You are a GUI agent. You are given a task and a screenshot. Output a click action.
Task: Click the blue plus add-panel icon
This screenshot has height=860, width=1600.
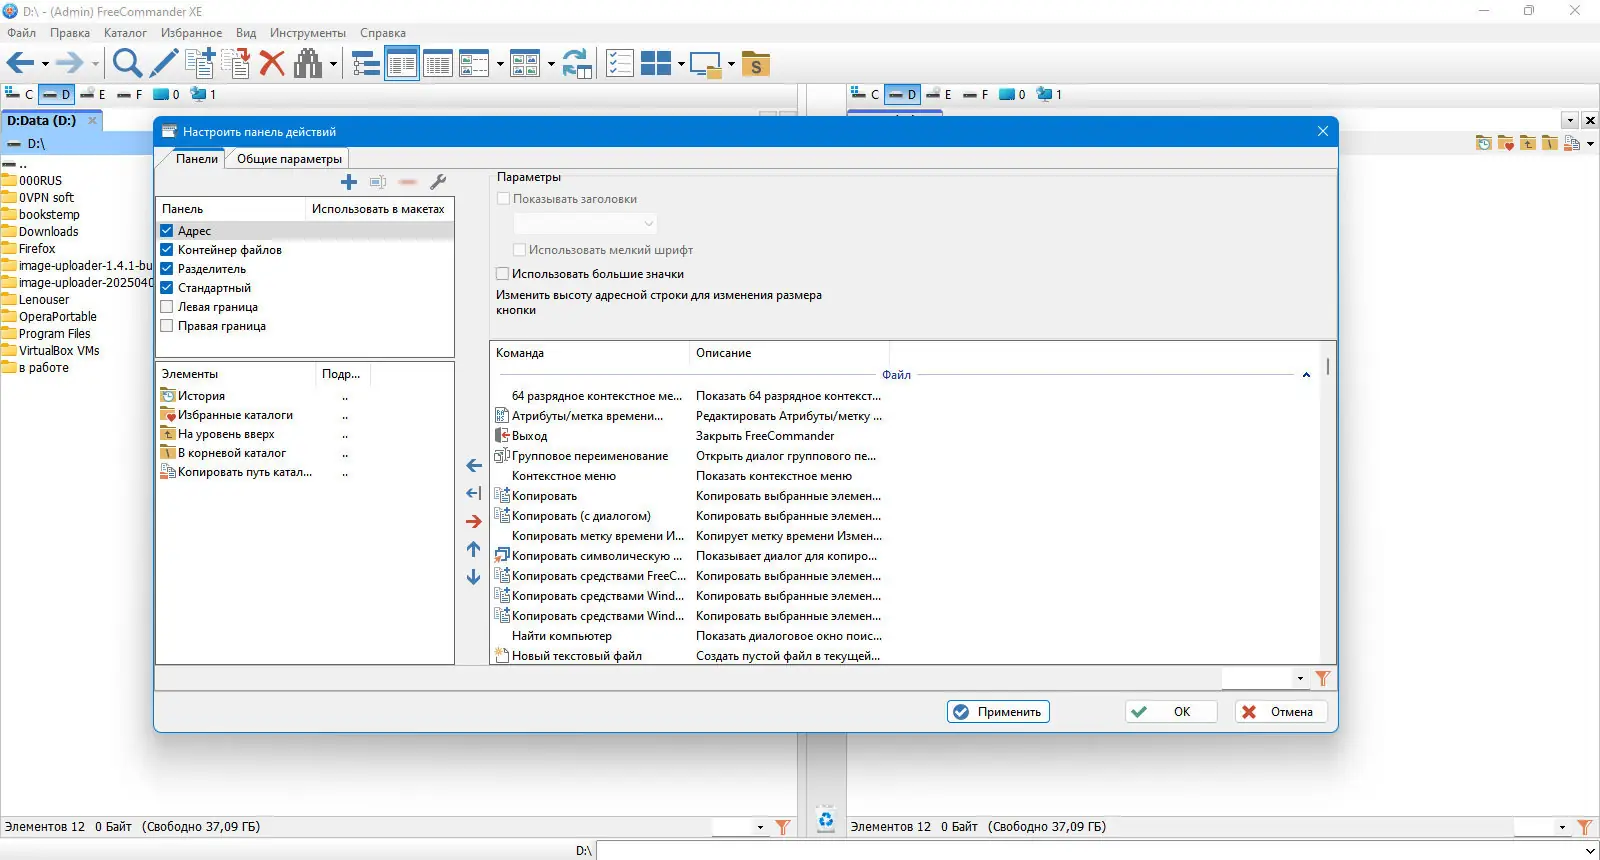pyautogui.click(x=349, y=182)
